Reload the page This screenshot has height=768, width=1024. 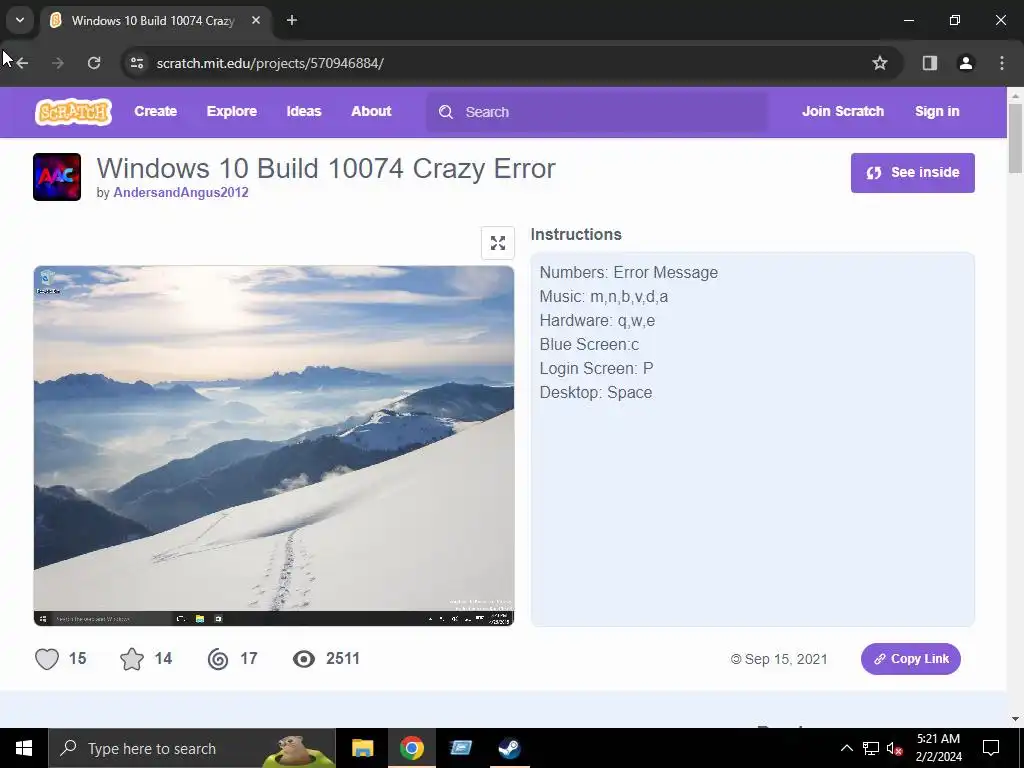tap(94, 63)
